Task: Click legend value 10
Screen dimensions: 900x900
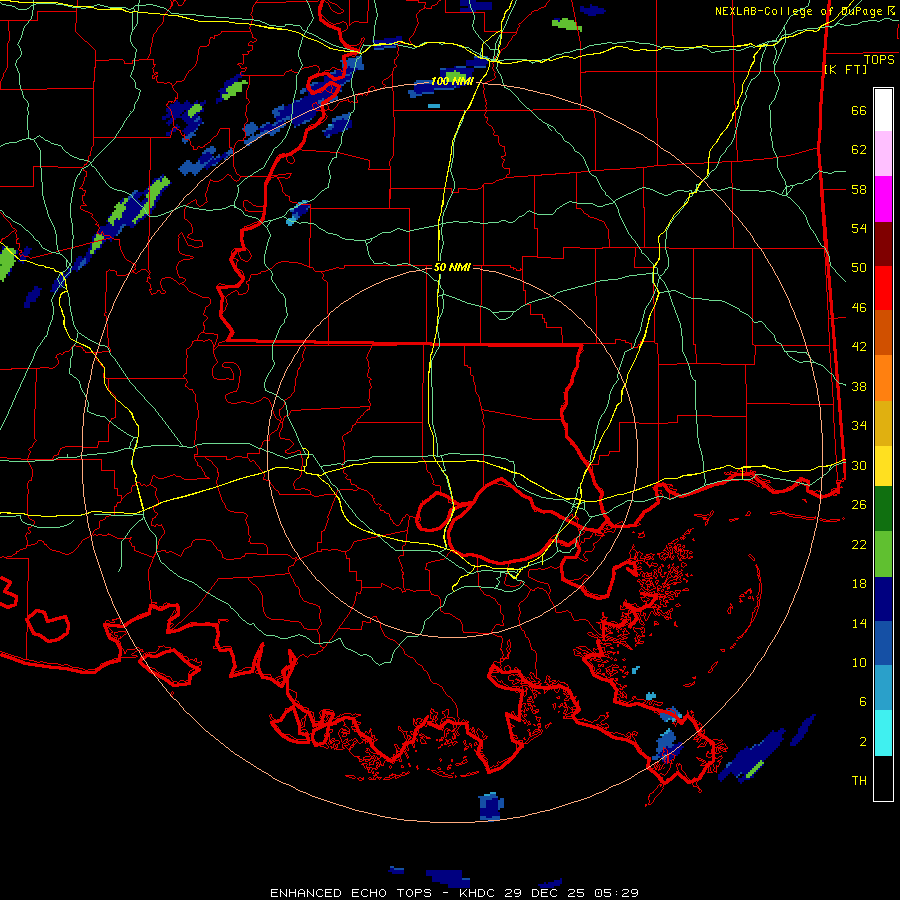Action: pos(859,662)
